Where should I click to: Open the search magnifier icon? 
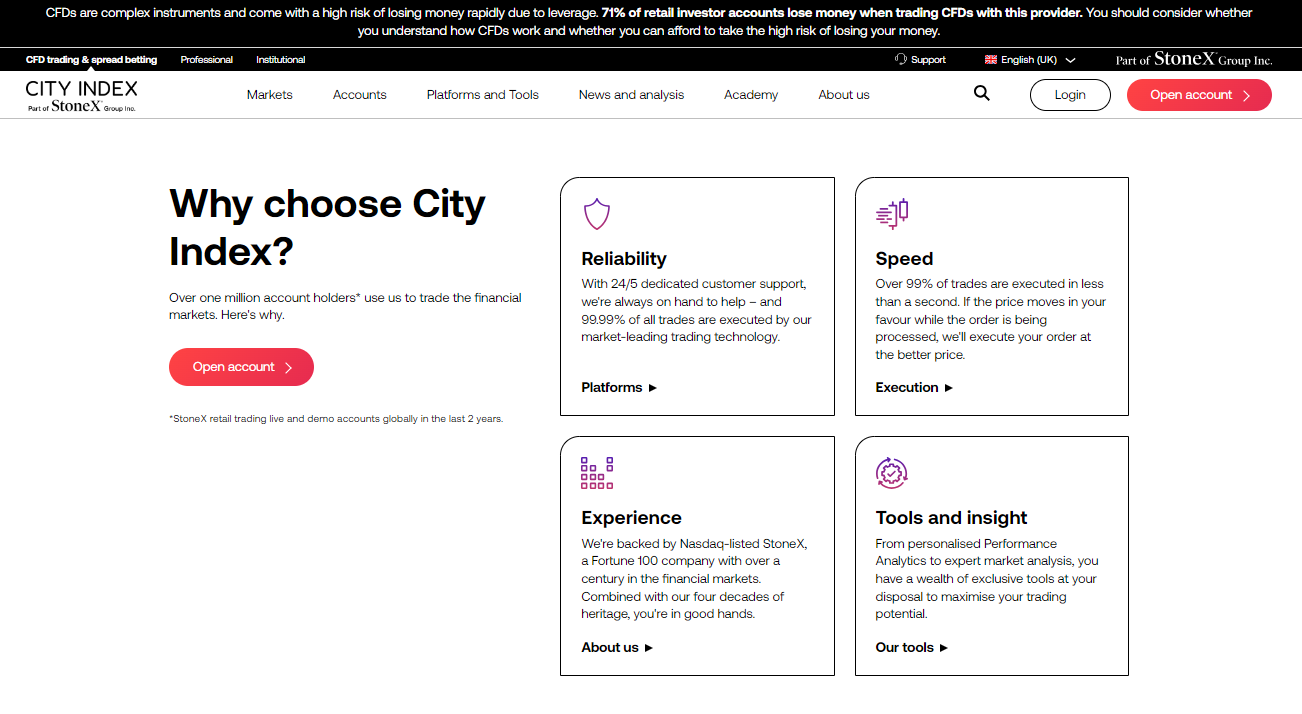tap(981, 92)
